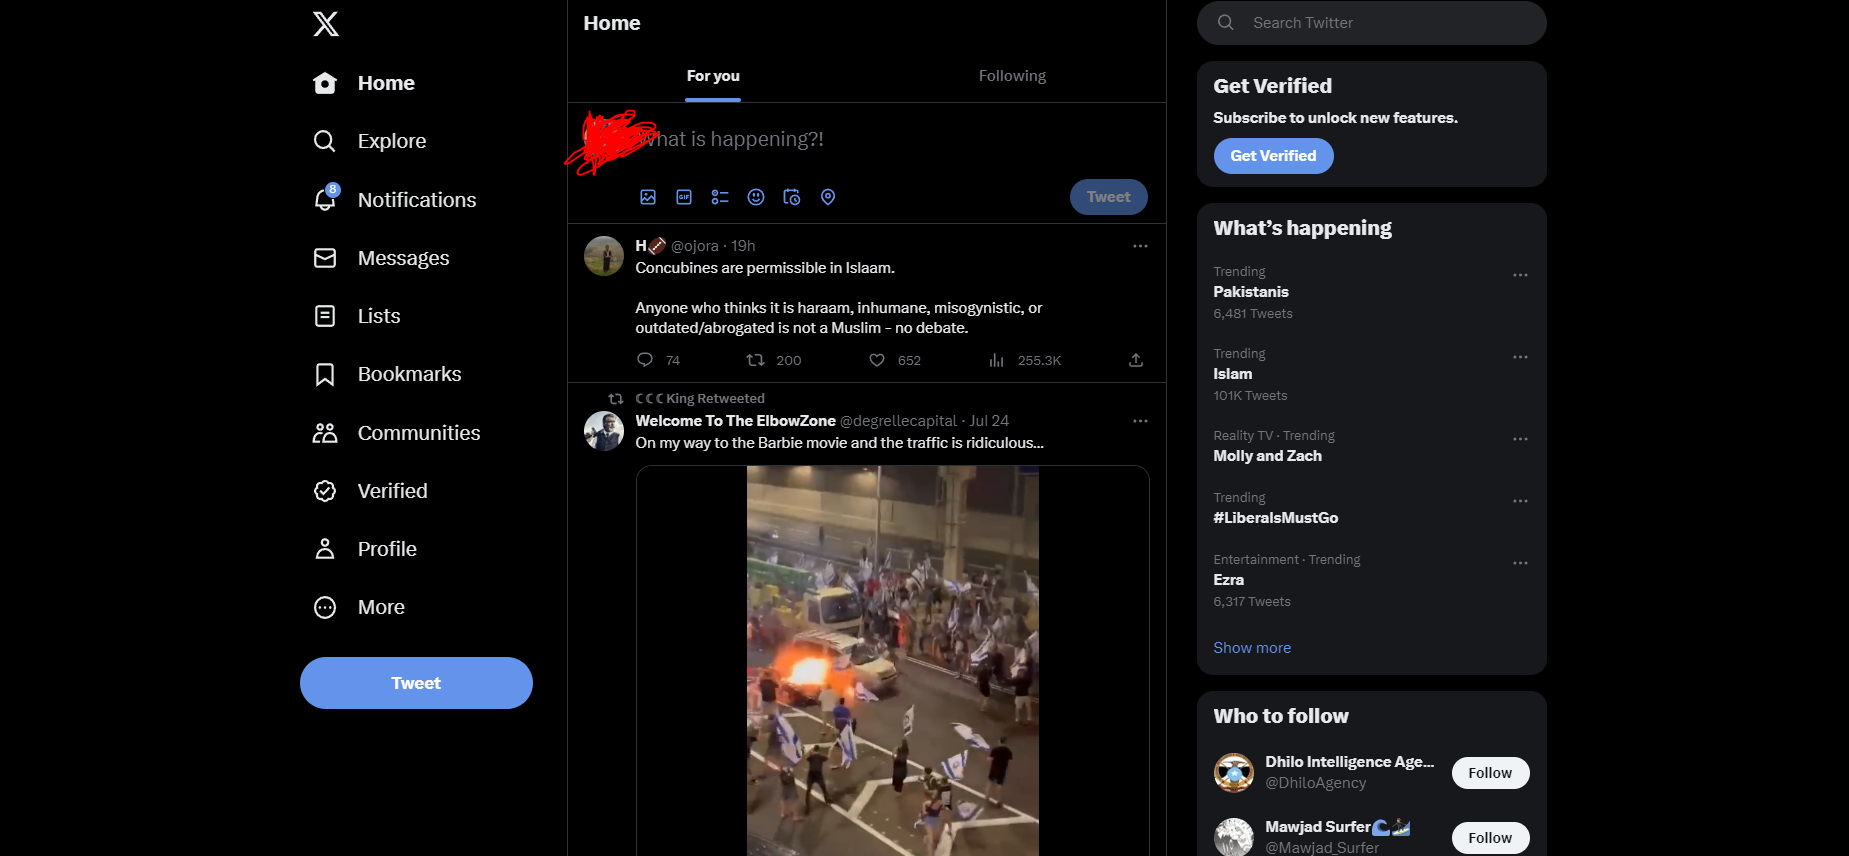1849x856 pixels.
Task: Open Welcome To The ElbowZone profile avatar
Action: tap(604, 431)
